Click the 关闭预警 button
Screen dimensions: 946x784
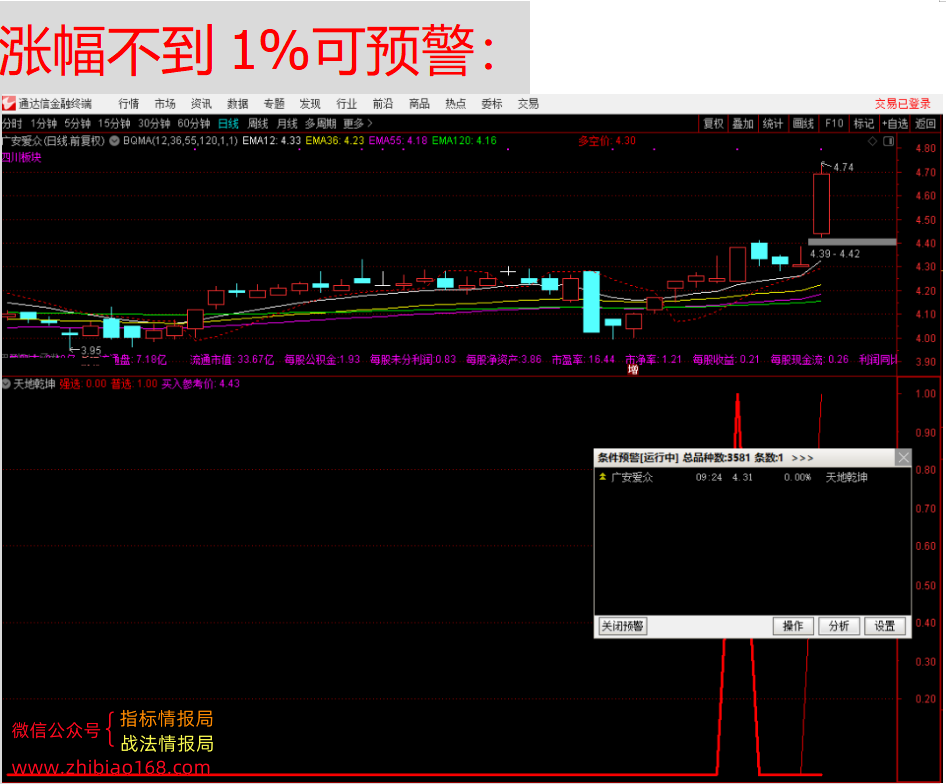point(623,626)
